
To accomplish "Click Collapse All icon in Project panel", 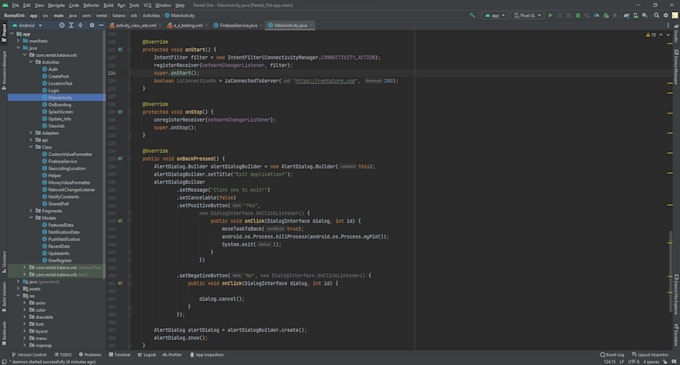I will (80, 25).
